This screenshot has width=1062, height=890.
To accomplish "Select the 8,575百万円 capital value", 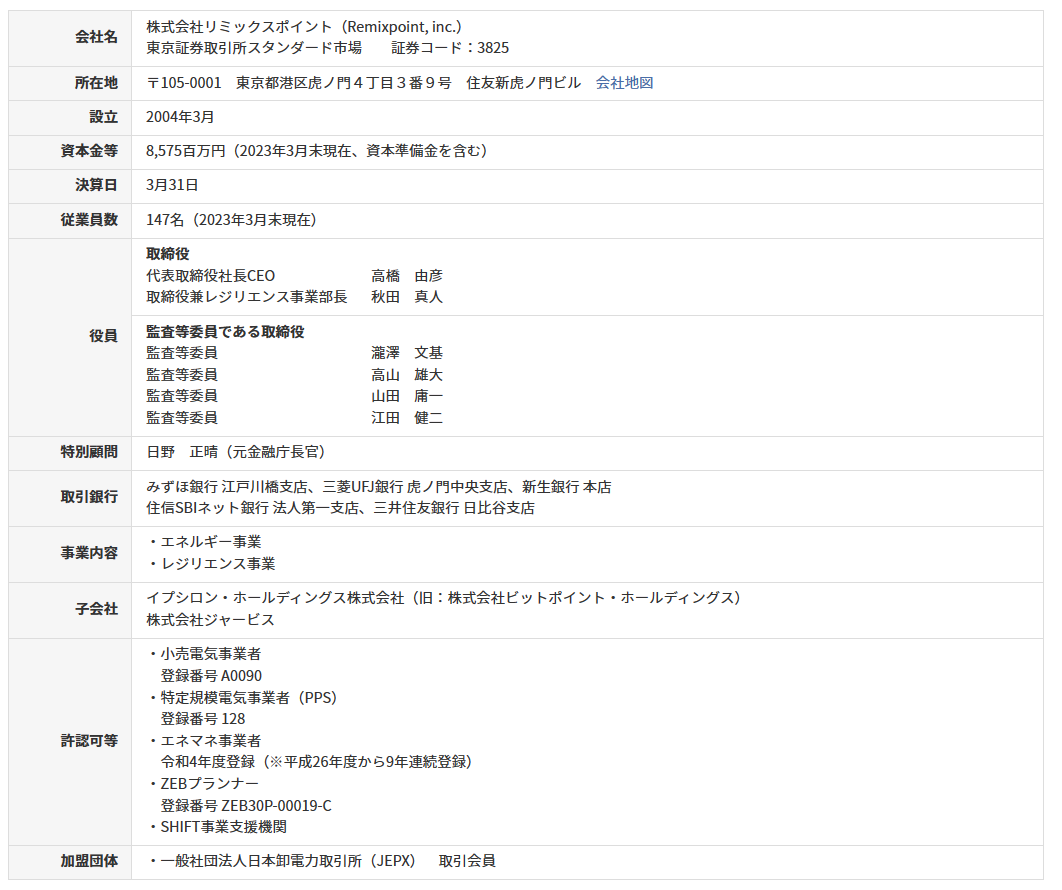I will pos(186,151).
